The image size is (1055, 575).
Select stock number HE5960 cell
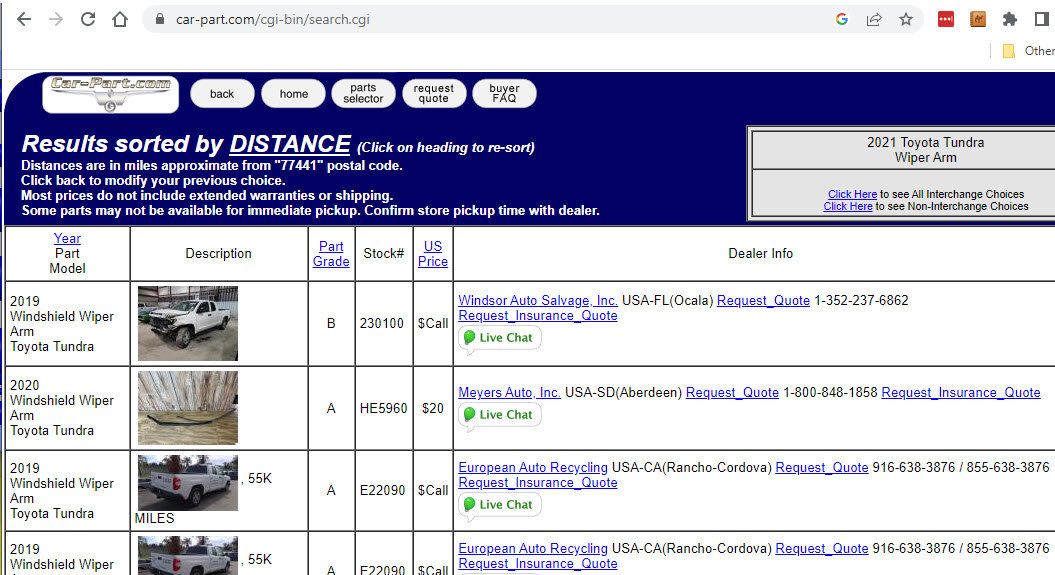click(384, 408)
